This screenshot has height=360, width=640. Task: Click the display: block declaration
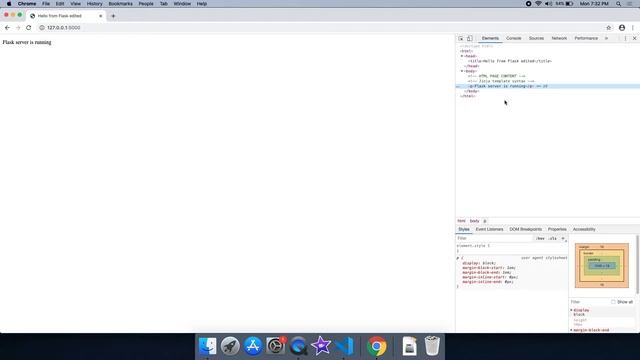point(479,263)
